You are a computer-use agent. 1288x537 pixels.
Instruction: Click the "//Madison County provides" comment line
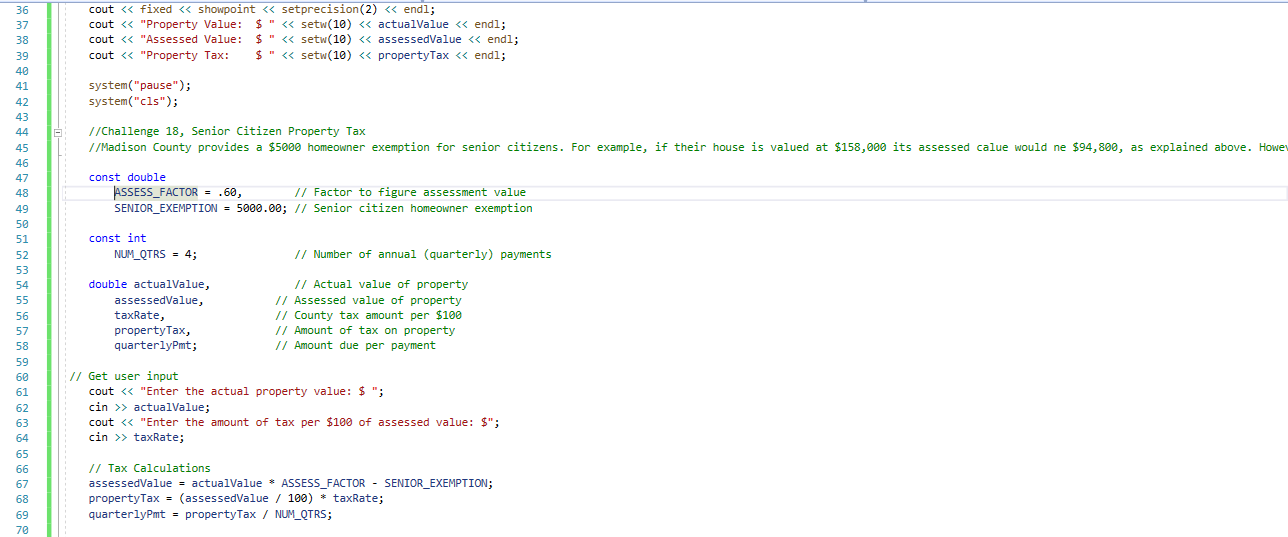(x=688, y=147)
